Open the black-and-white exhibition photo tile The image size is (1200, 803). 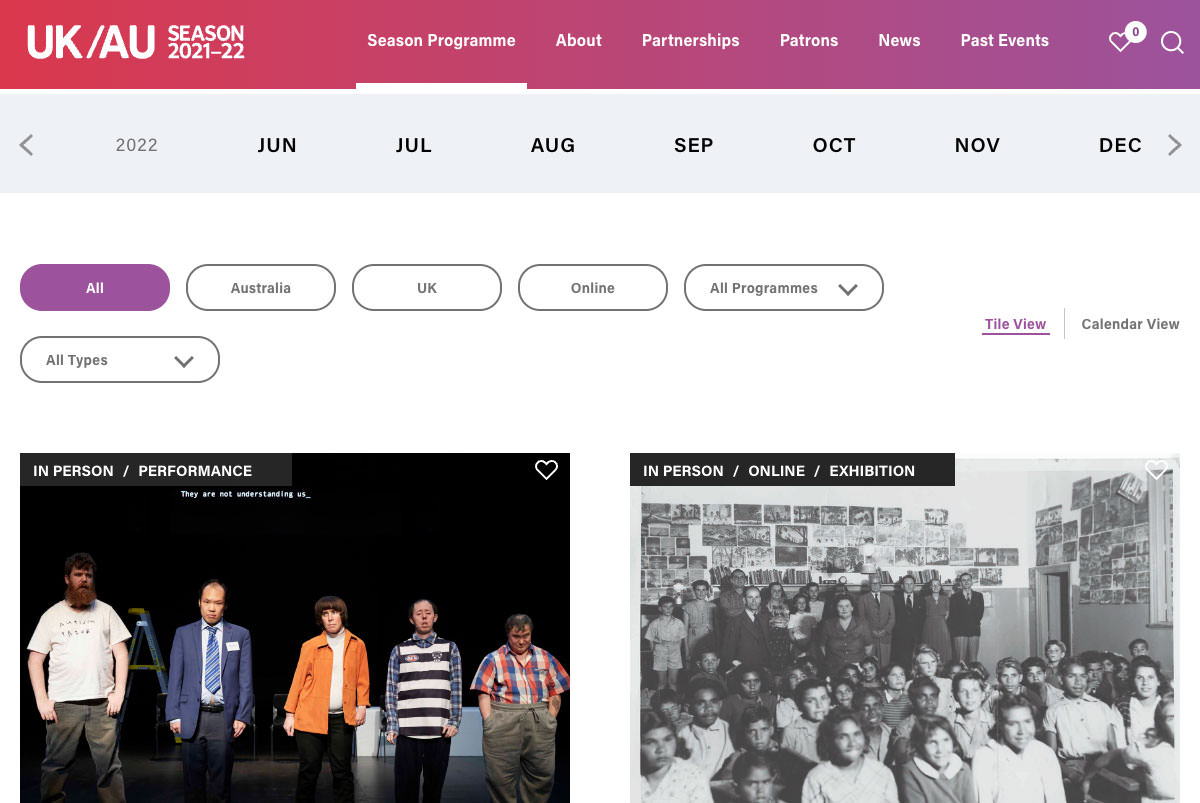coord(905,640)
